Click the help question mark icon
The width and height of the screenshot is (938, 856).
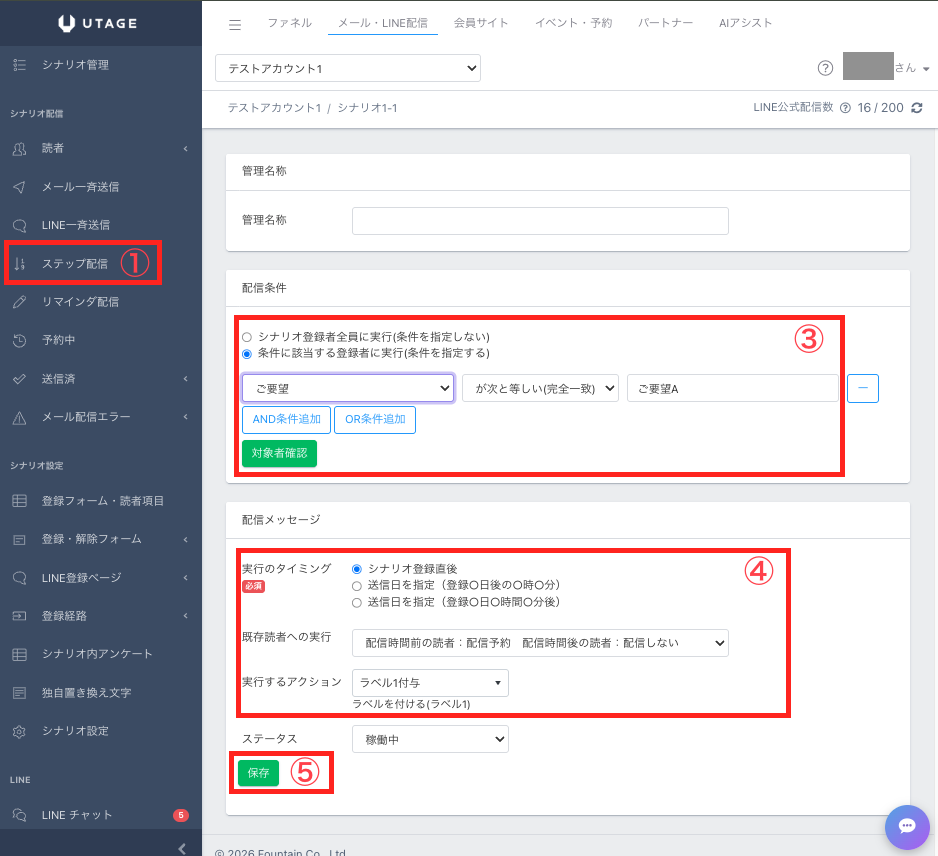point(825,68)
